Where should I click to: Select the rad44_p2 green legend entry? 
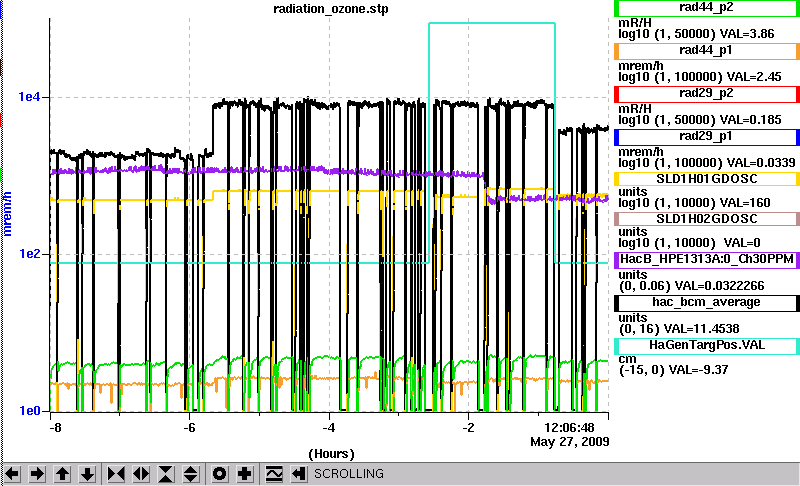tap(707, 8)
